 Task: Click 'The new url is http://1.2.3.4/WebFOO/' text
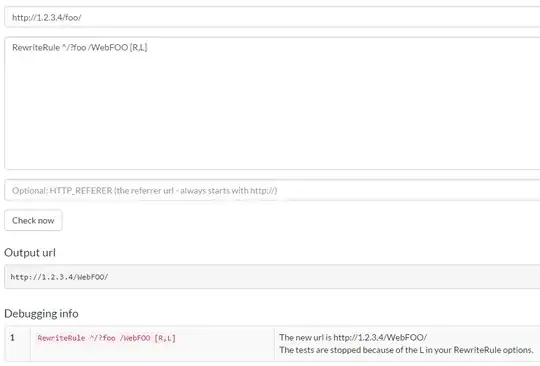tap(353, 337)
